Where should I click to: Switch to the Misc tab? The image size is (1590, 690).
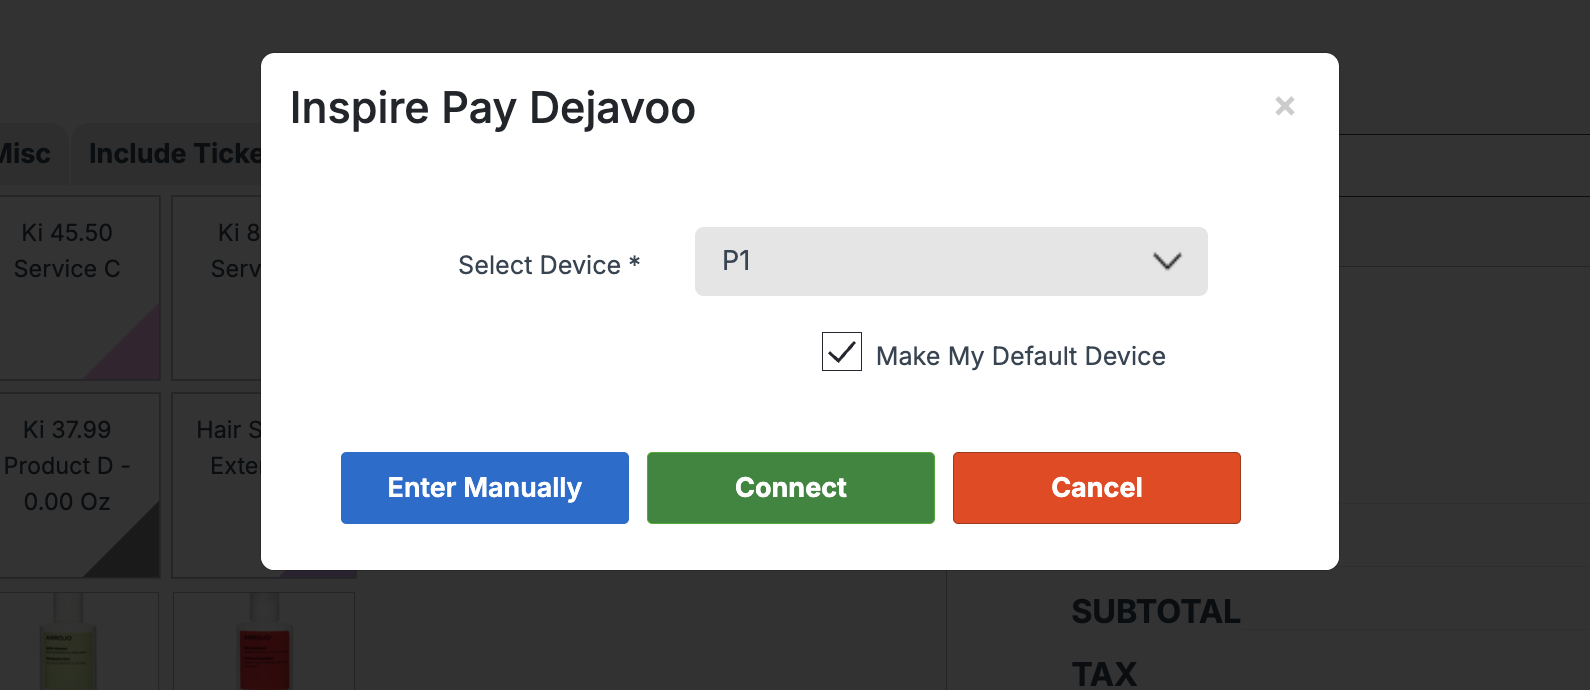26,154
